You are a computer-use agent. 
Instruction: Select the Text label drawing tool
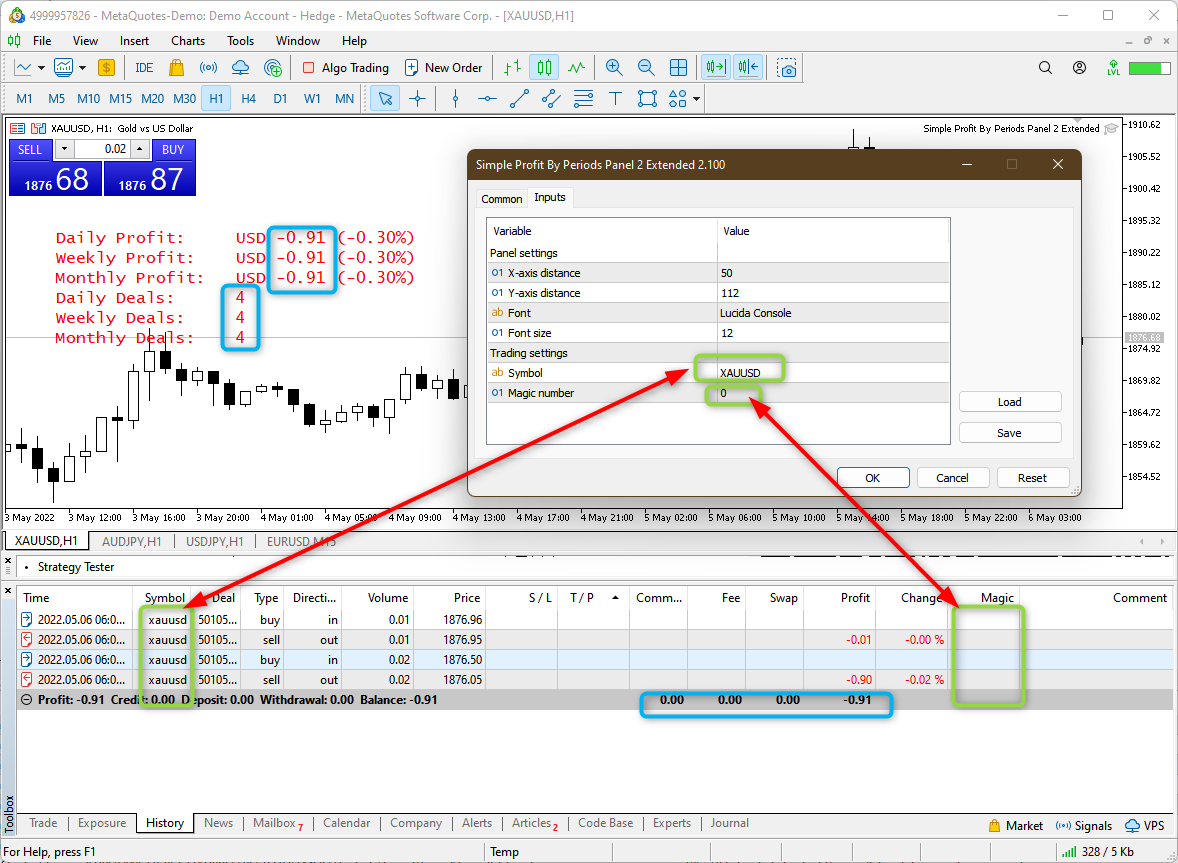coord(615,98)
